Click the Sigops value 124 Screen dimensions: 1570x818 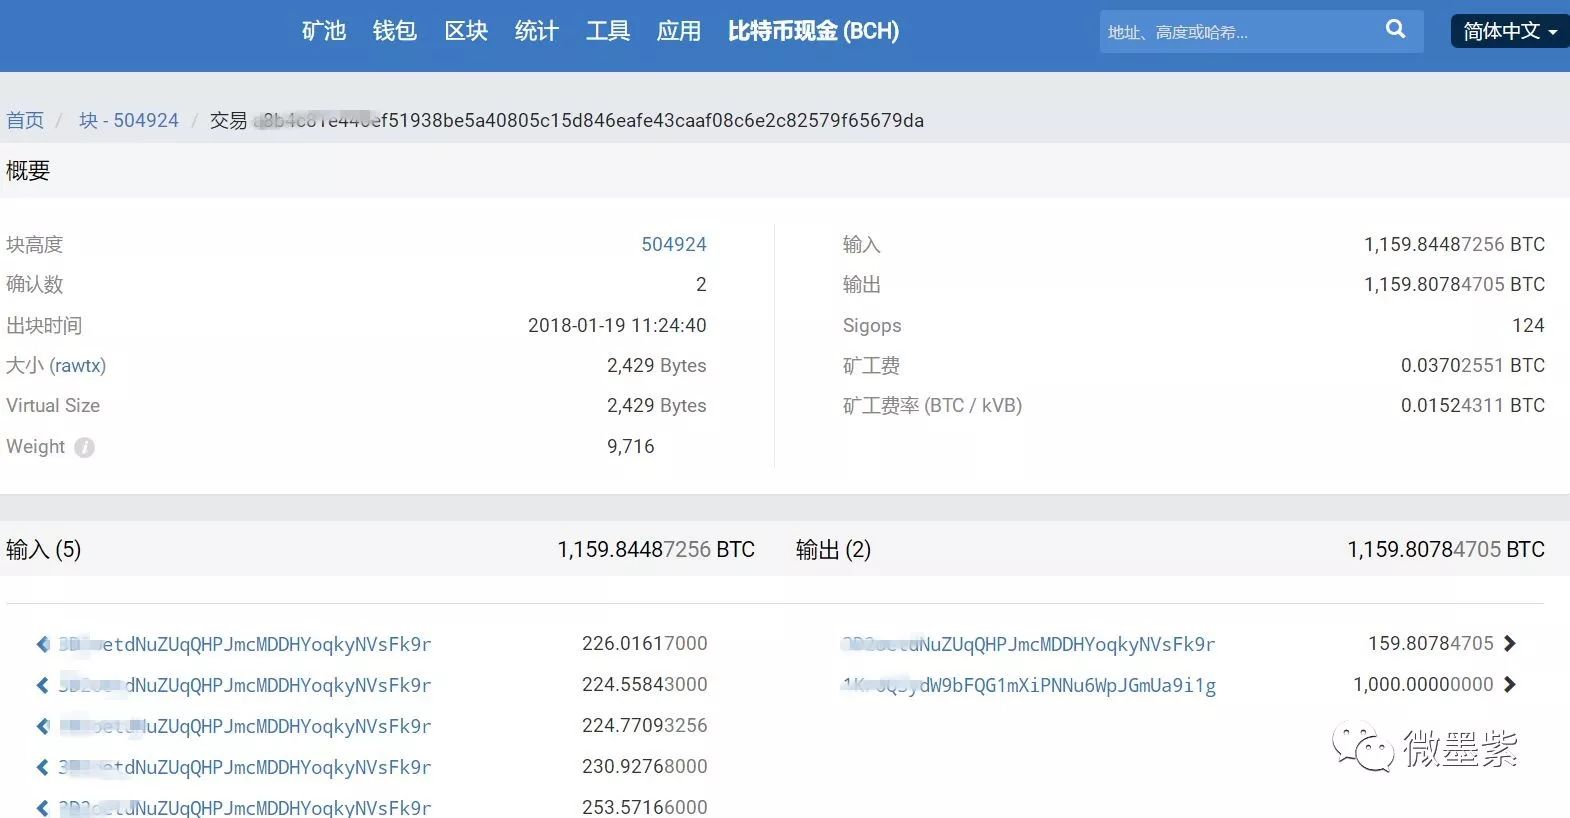tap(1528, 325)
